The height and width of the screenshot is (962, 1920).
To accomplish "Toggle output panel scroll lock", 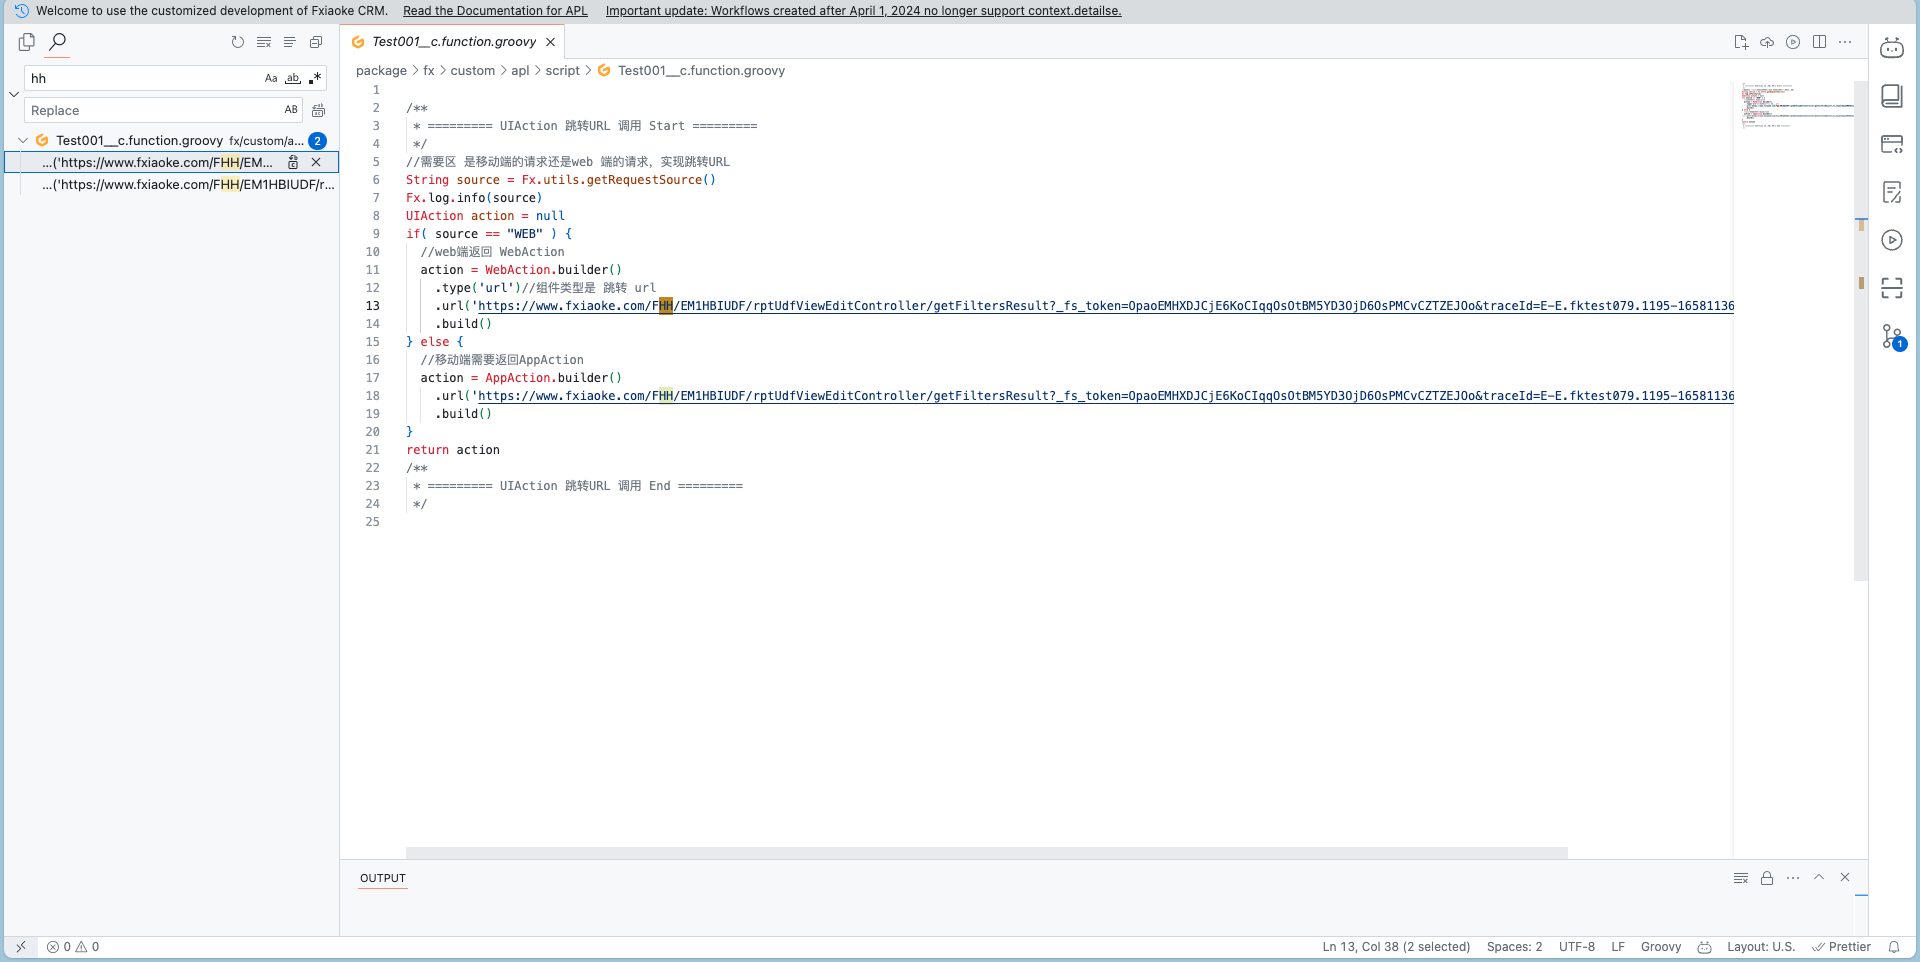I will tap(1767, 878).
